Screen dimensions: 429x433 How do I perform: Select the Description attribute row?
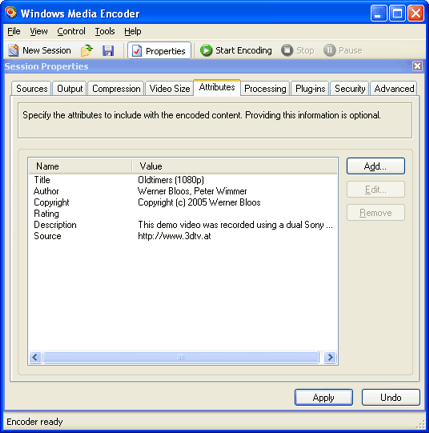(183, 225)
